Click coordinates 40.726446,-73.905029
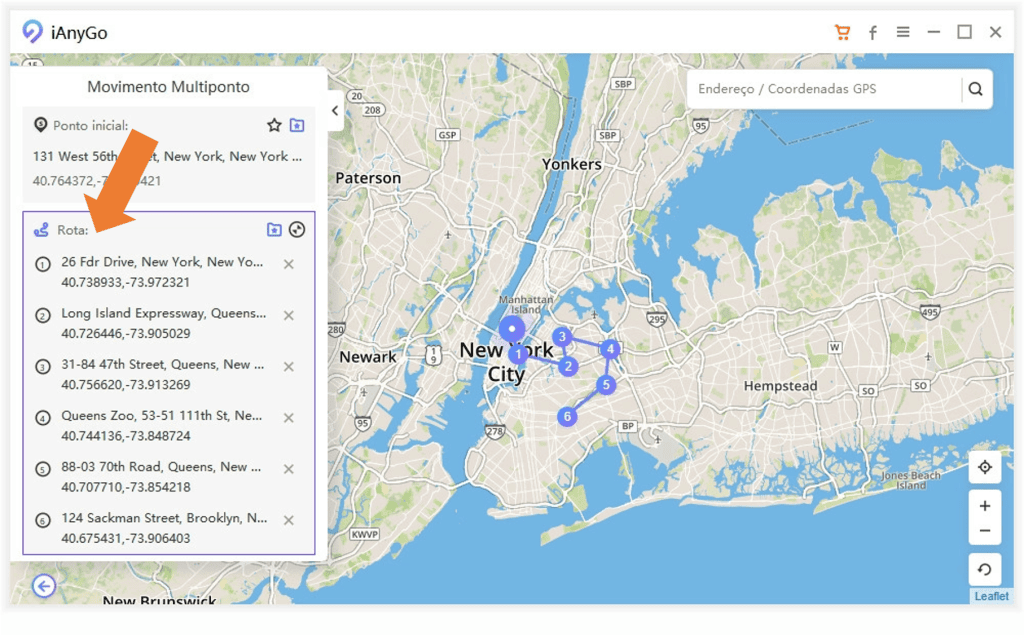Image resolution: width=1024 pixels, height=635 pixels. point(125,333)
